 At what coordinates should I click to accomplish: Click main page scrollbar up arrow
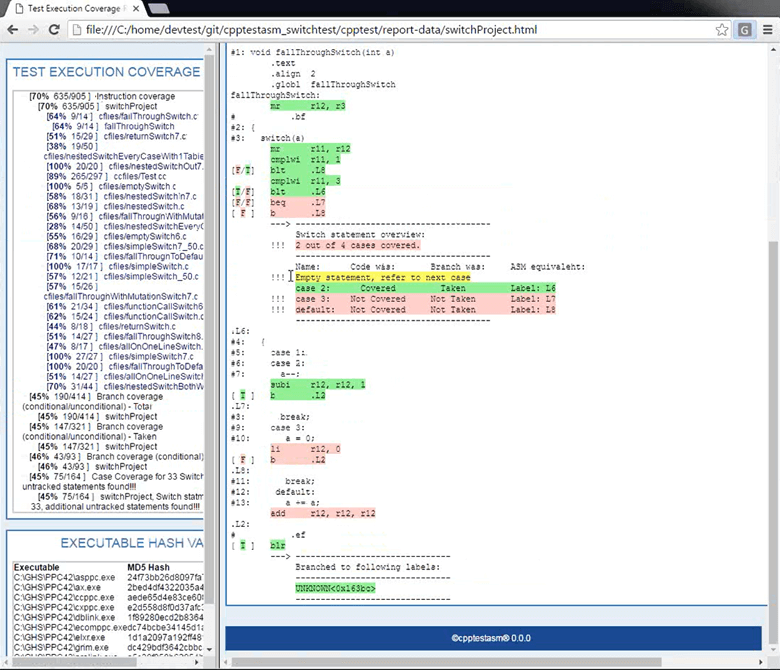coord(773,49)
